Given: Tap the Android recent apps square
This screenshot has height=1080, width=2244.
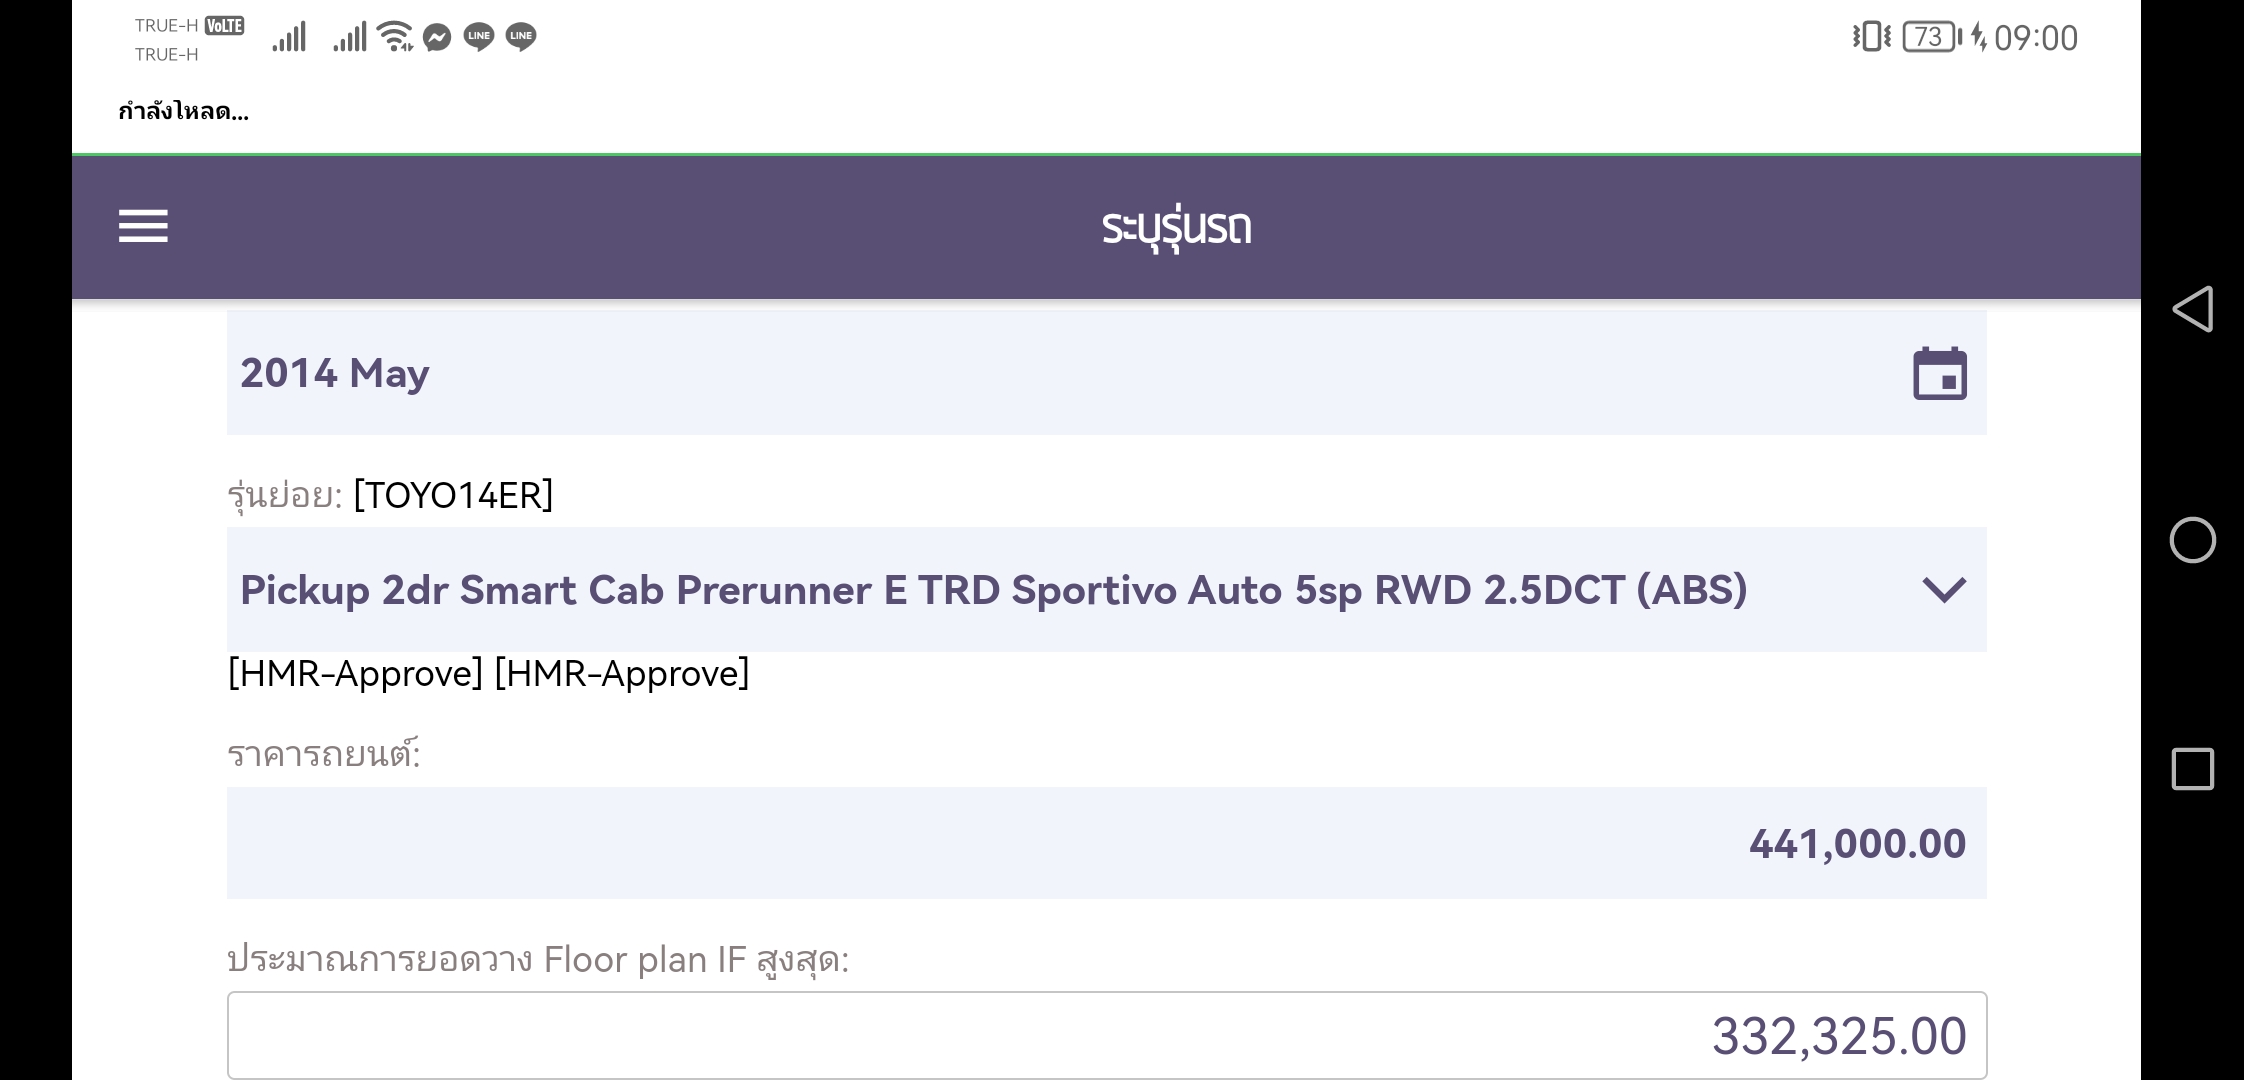Looking at the screenshot, I should tap(2192, 769).
